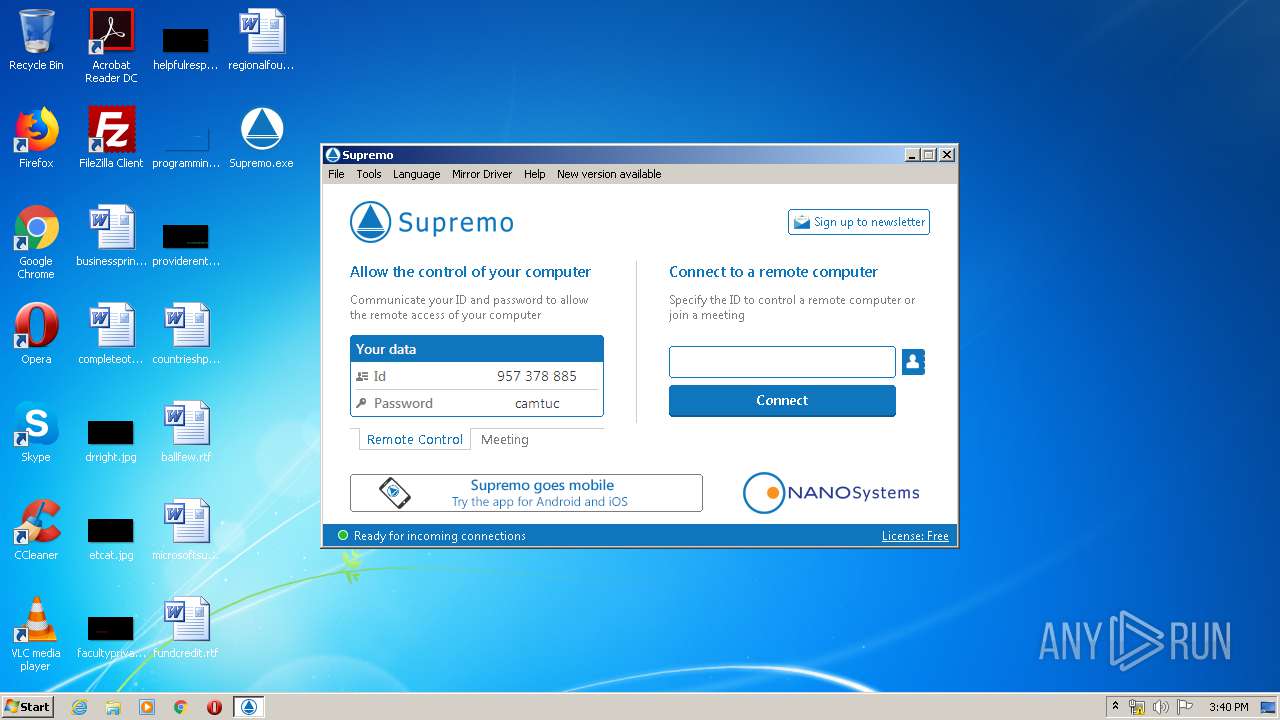1280x720 pixels.
Task: Open Acrobat Reader DC desktop shortcut
Action: coord(111,45)
